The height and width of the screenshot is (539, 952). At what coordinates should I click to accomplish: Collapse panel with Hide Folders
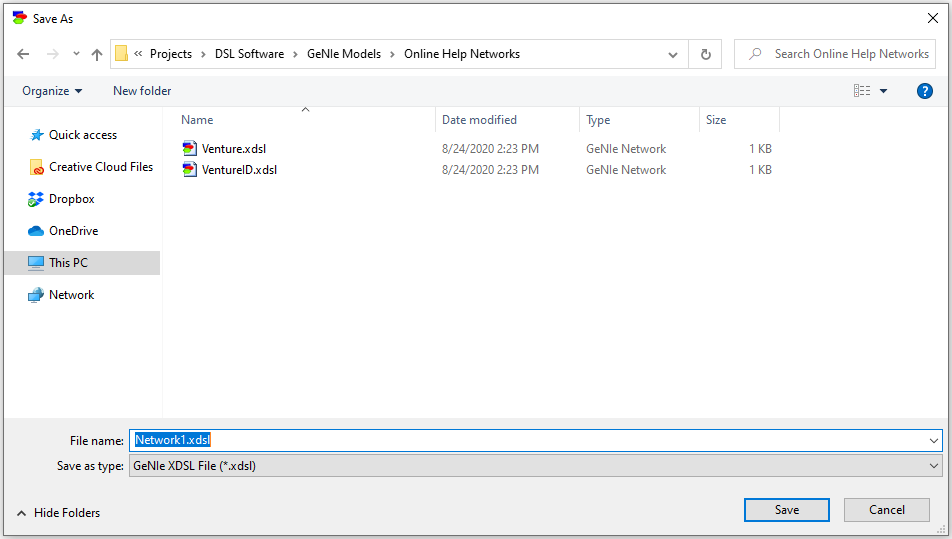(x=59, y=513)
